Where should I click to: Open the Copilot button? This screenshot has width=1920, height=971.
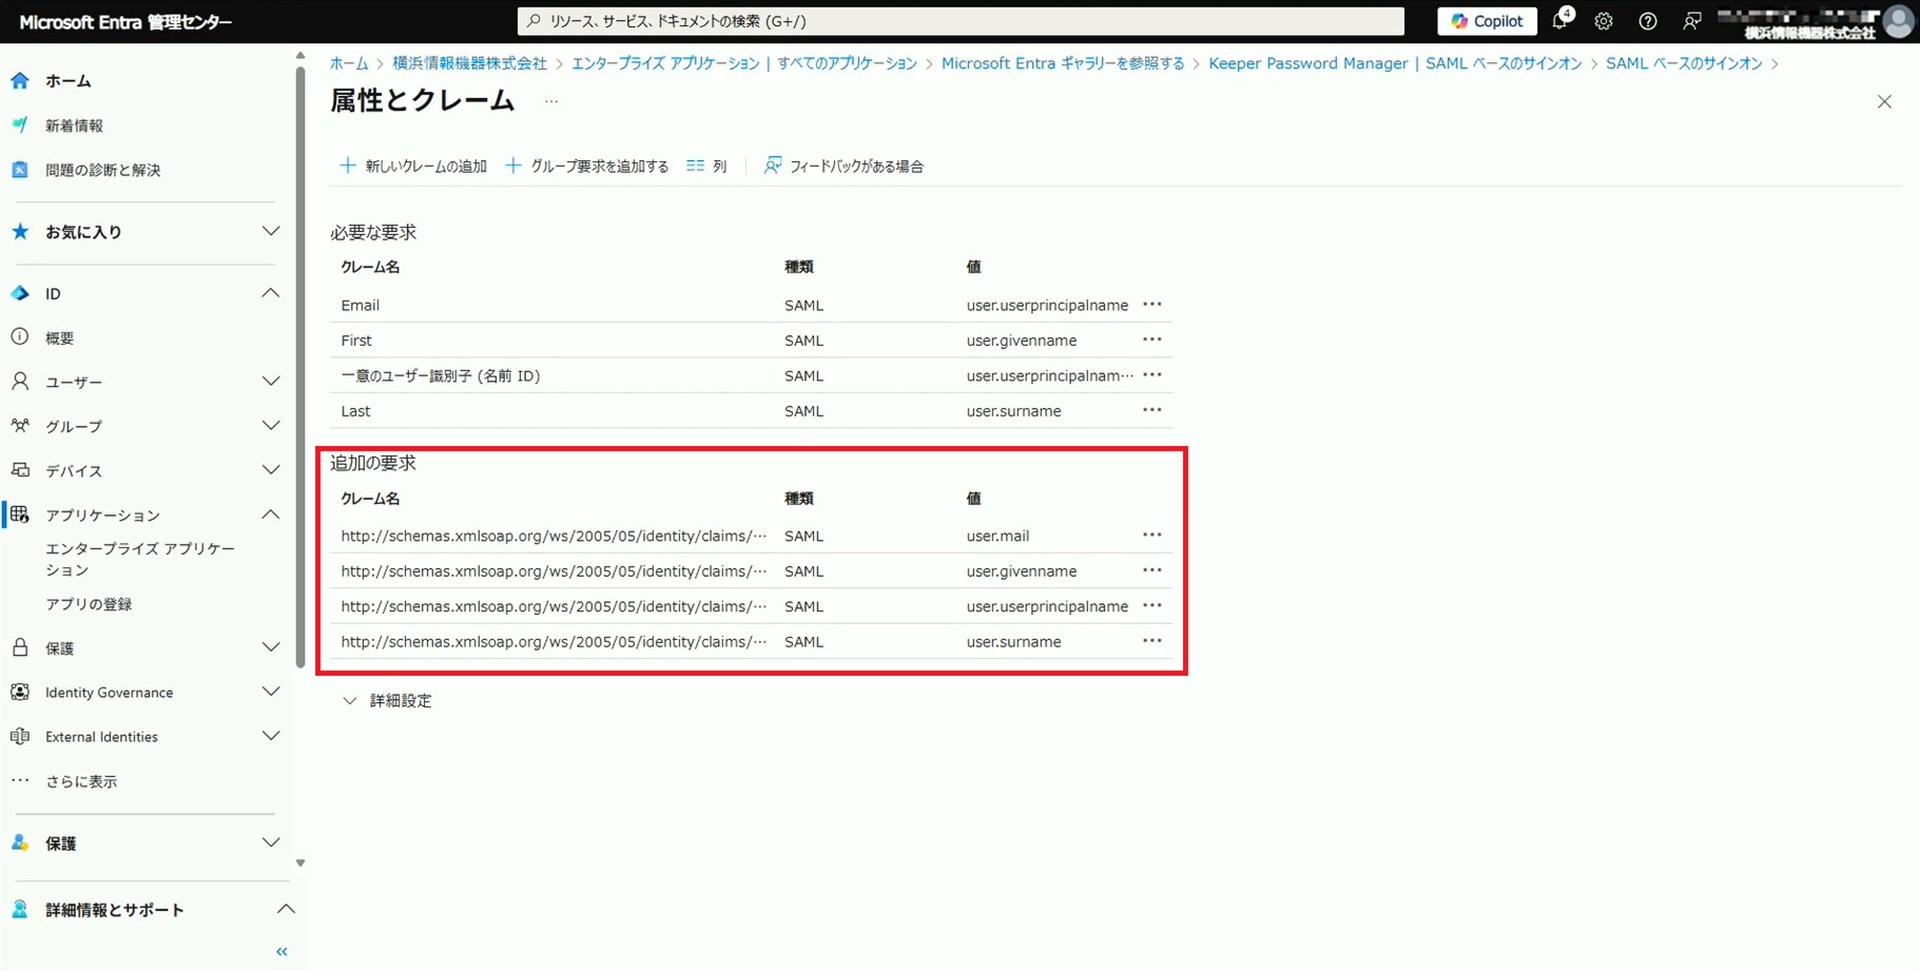point(1486,21)
